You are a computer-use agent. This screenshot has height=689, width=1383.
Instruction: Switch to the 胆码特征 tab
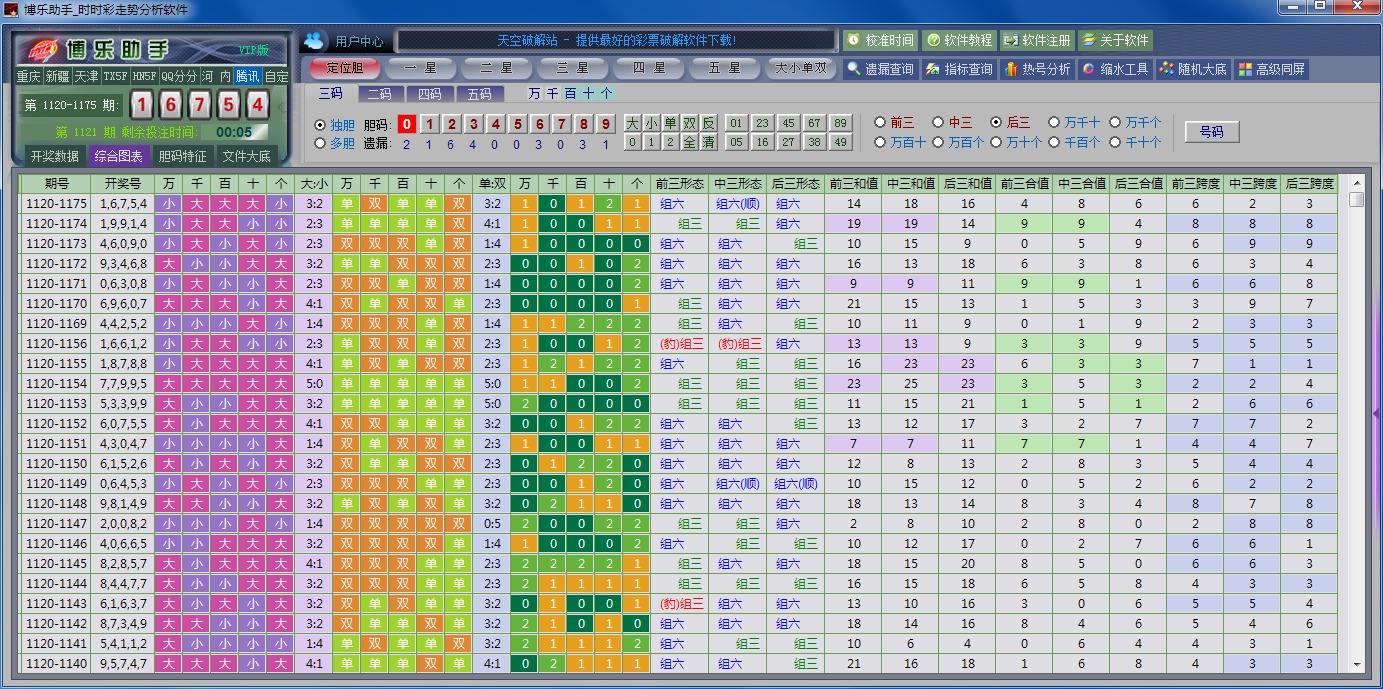182,156
